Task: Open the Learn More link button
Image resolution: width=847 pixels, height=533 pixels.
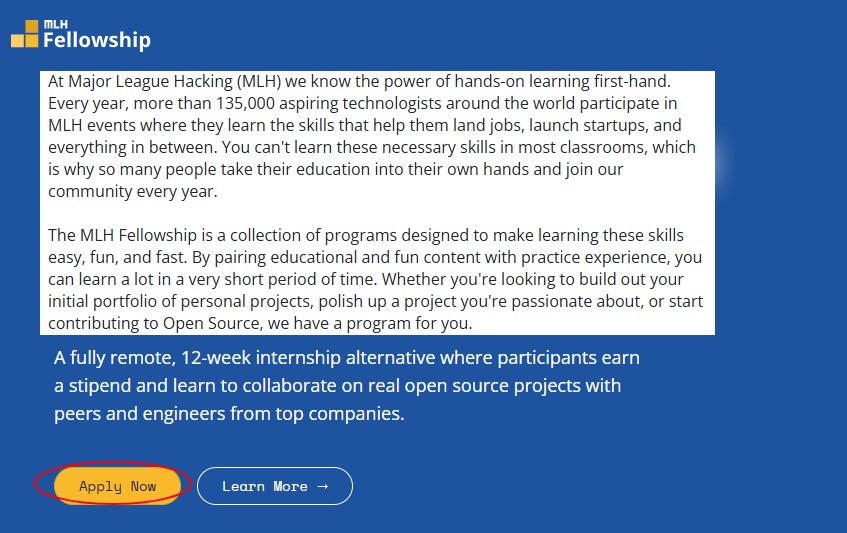Action: coord(274,486)
